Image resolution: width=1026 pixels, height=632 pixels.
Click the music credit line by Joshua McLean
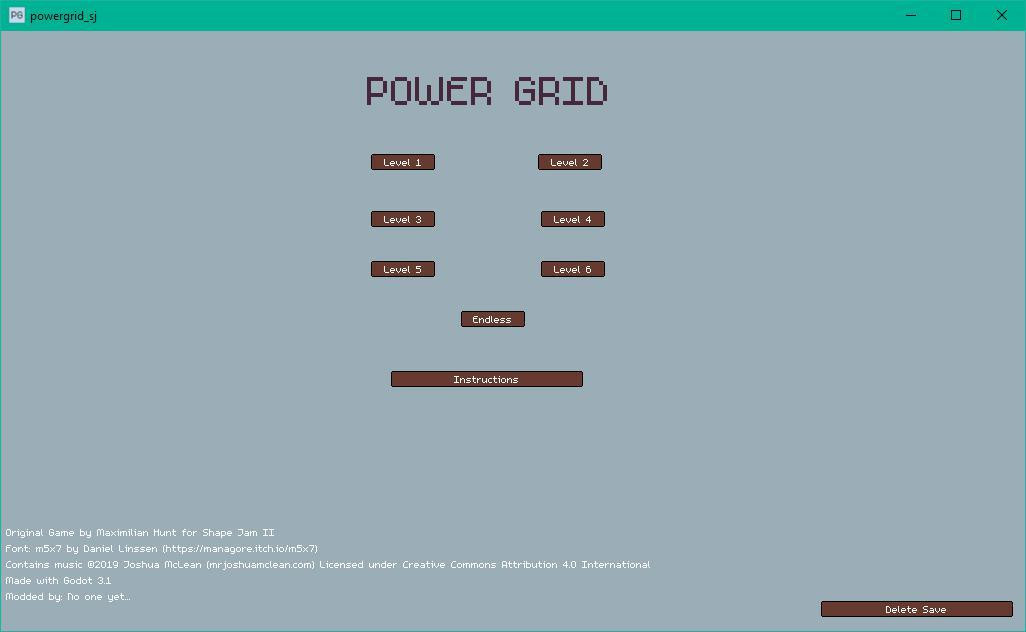point(328,565)
